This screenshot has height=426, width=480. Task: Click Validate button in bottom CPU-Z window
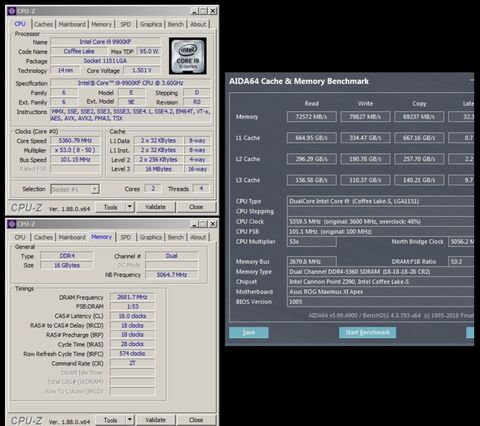(x=155, y=420)
